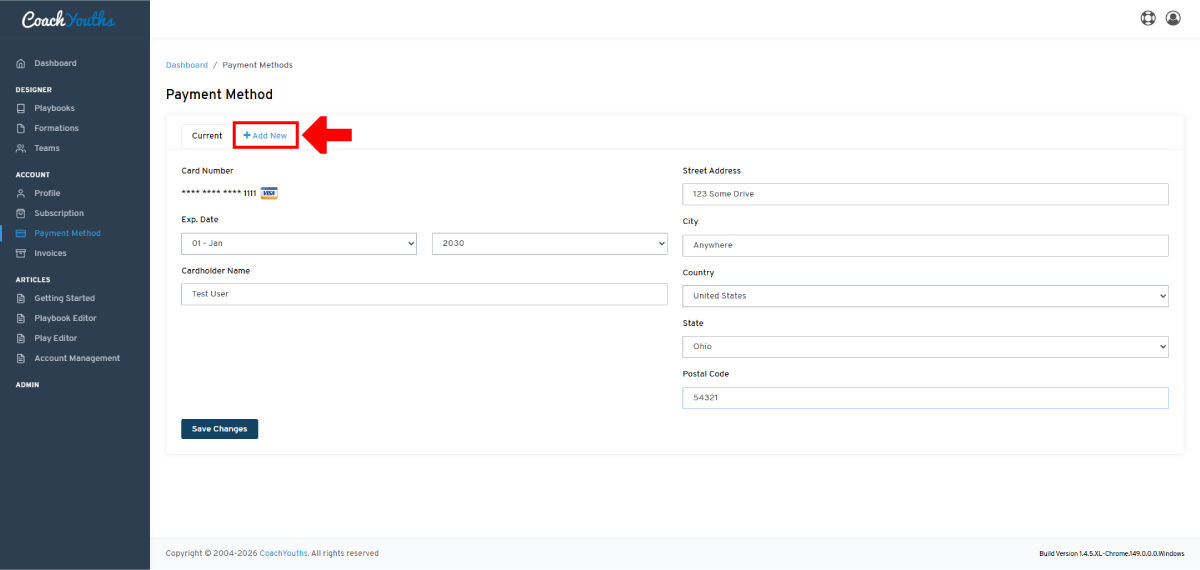
Task: Click the Dashboard breadcrumb link
Action: click(x=187, y=65)
